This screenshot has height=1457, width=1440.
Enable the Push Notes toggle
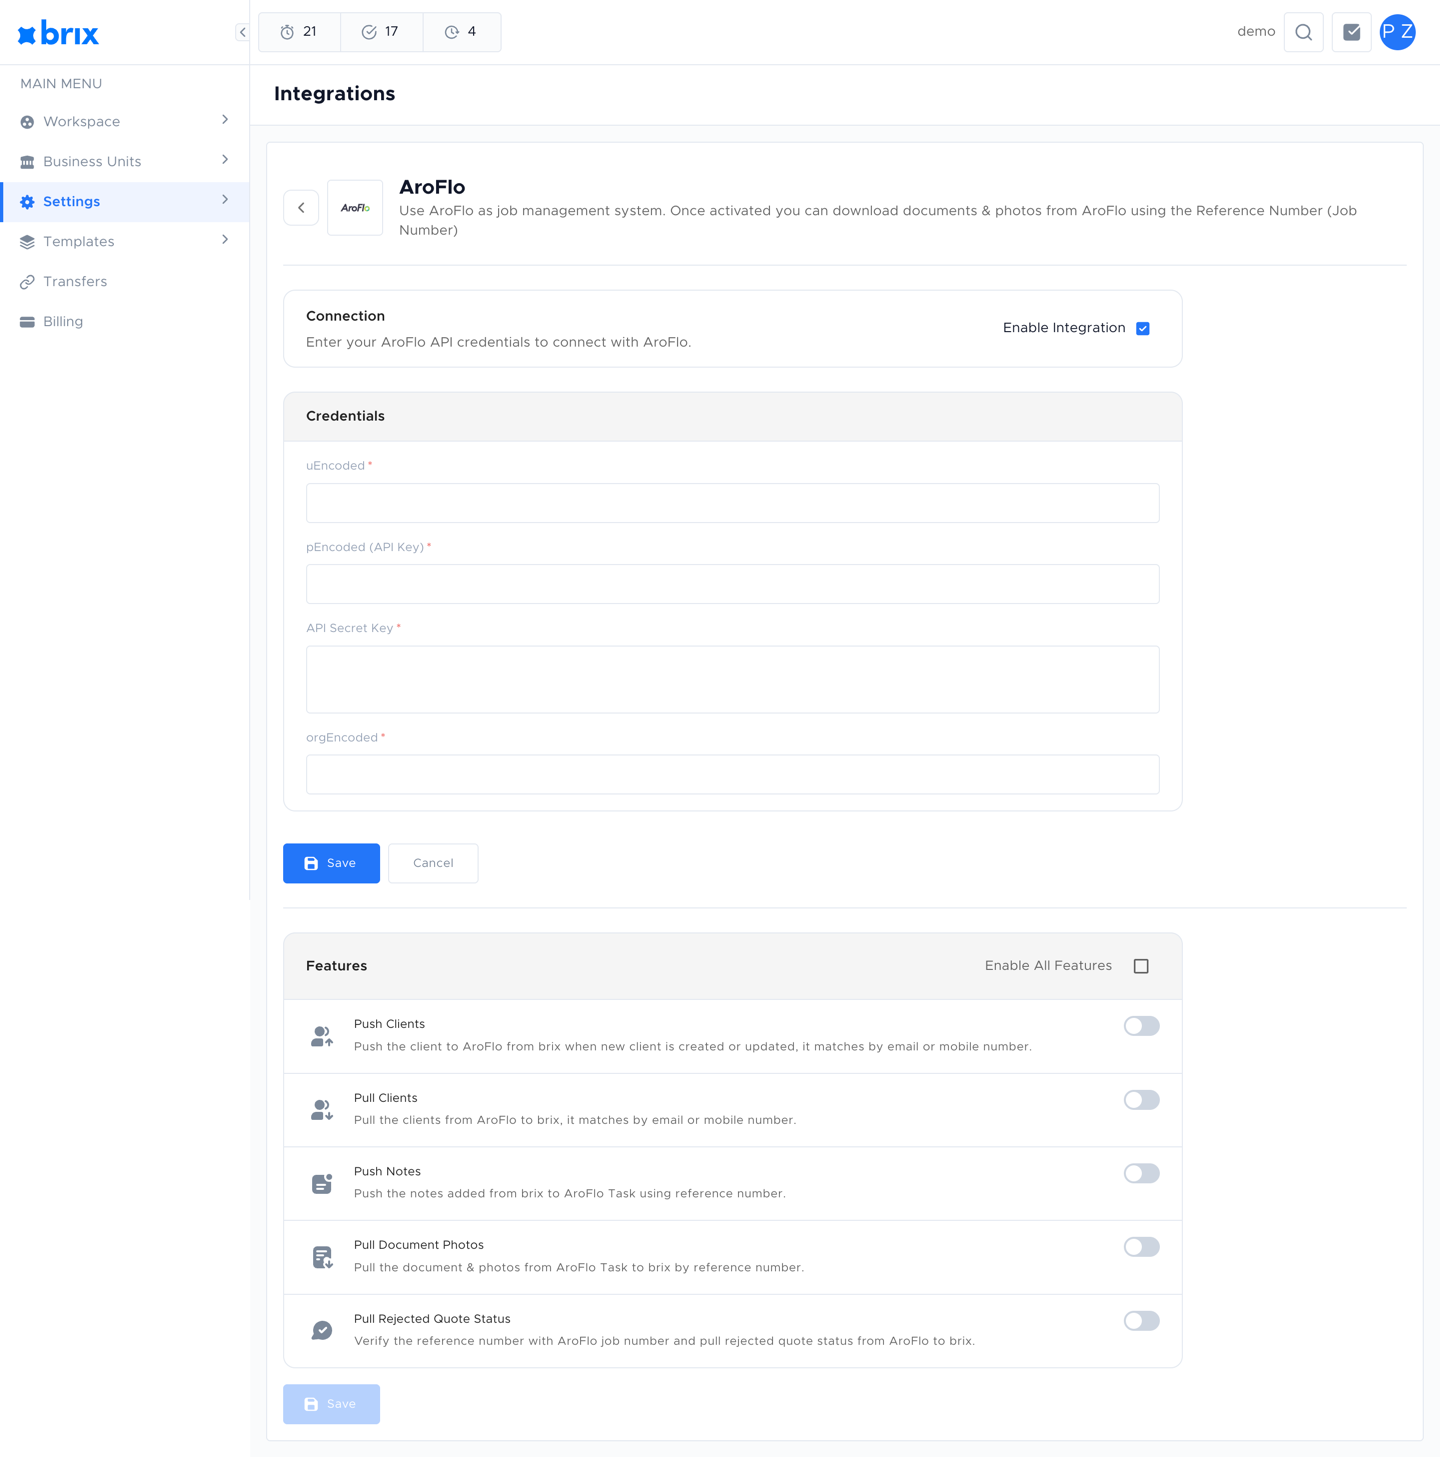(1141, 1173)
